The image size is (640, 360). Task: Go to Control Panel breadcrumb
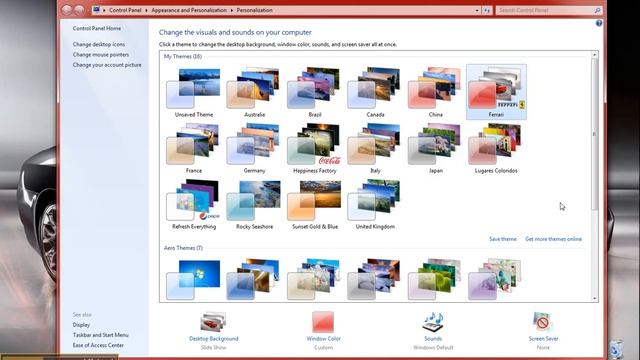coord(125,10)
